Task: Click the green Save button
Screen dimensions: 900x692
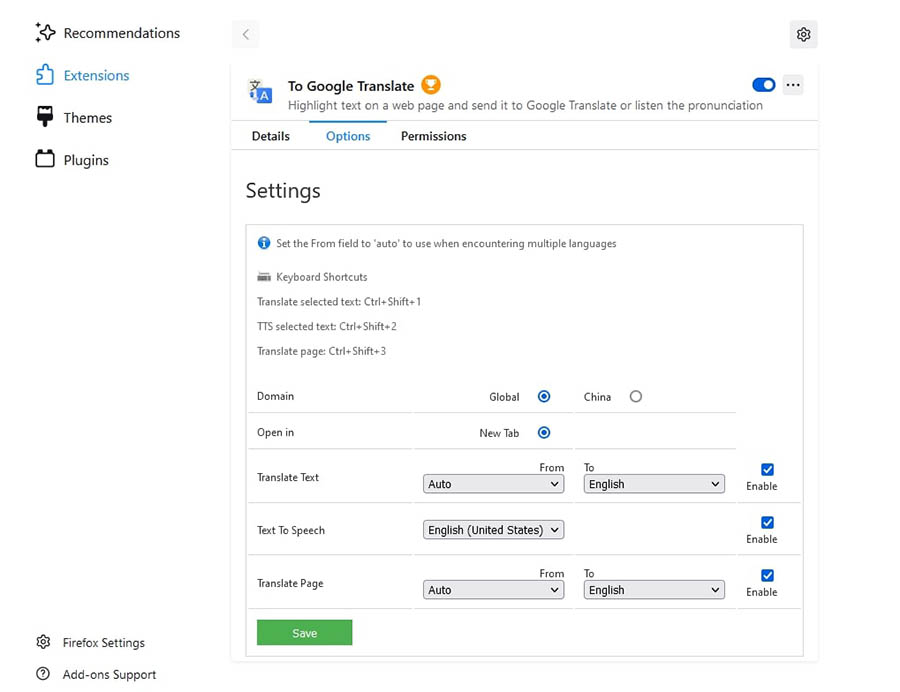Action: click(304, 633)
